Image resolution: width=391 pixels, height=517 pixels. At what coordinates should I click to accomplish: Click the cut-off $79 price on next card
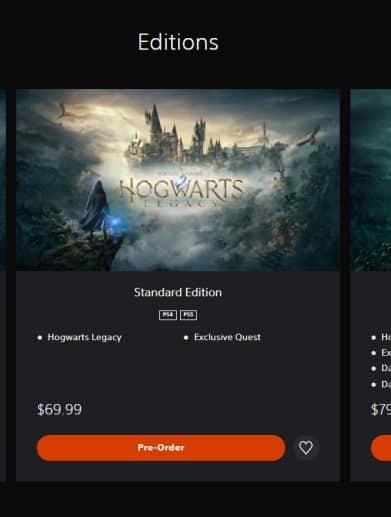(x=381, y=409)
